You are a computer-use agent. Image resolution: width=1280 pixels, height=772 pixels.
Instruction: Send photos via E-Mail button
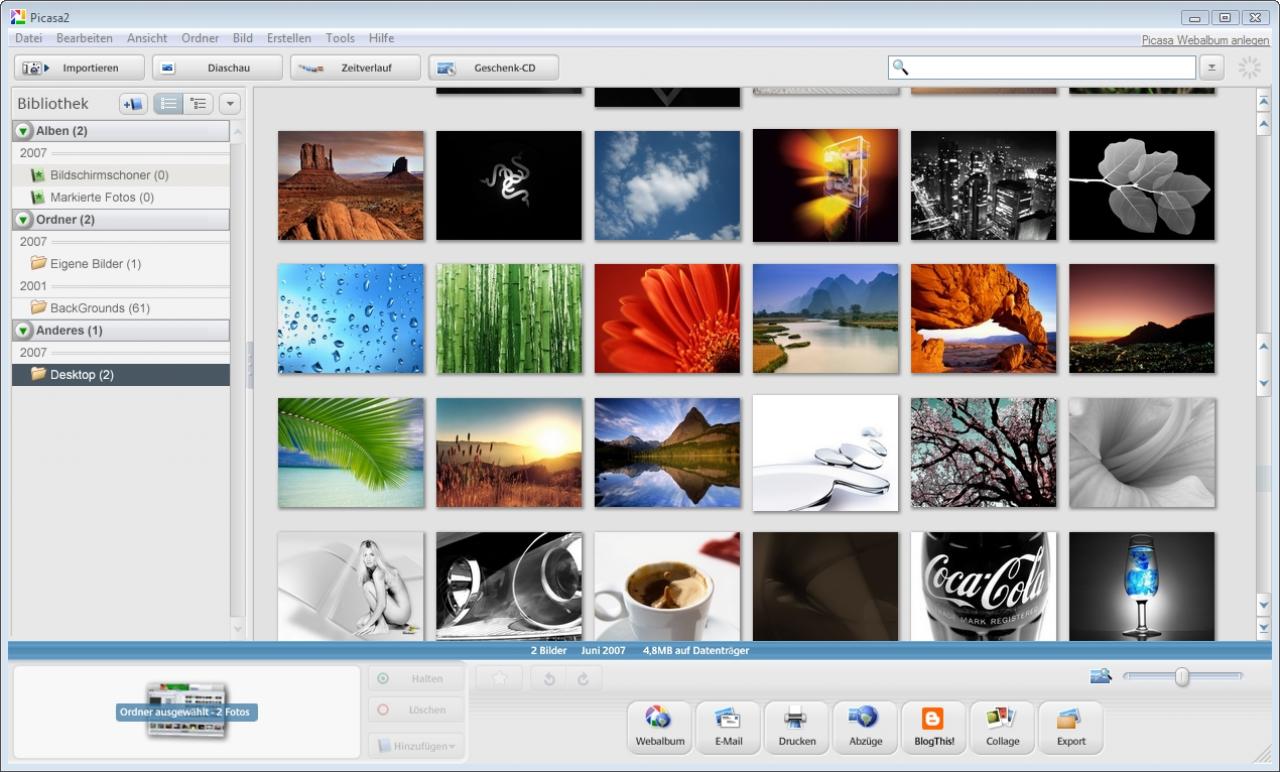point(728,727)
